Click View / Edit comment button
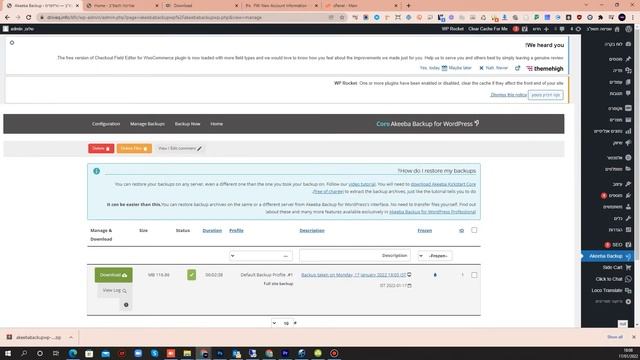Screen dimensions: 640x360 point(180,149)
